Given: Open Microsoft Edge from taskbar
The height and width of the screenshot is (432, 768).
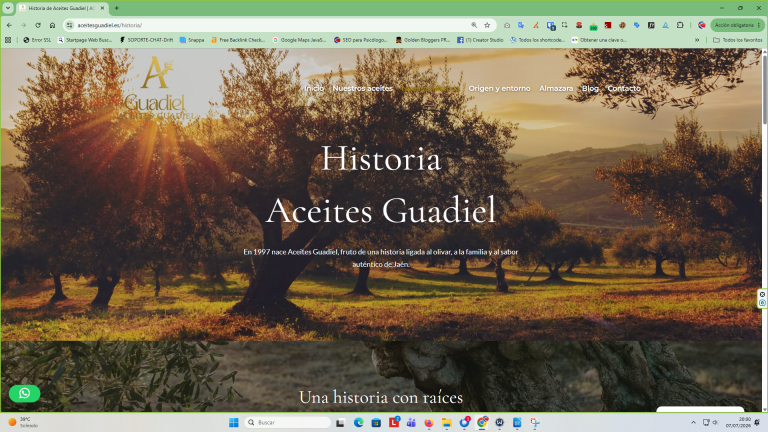Looking at the screenshot, I should [358, 422].
